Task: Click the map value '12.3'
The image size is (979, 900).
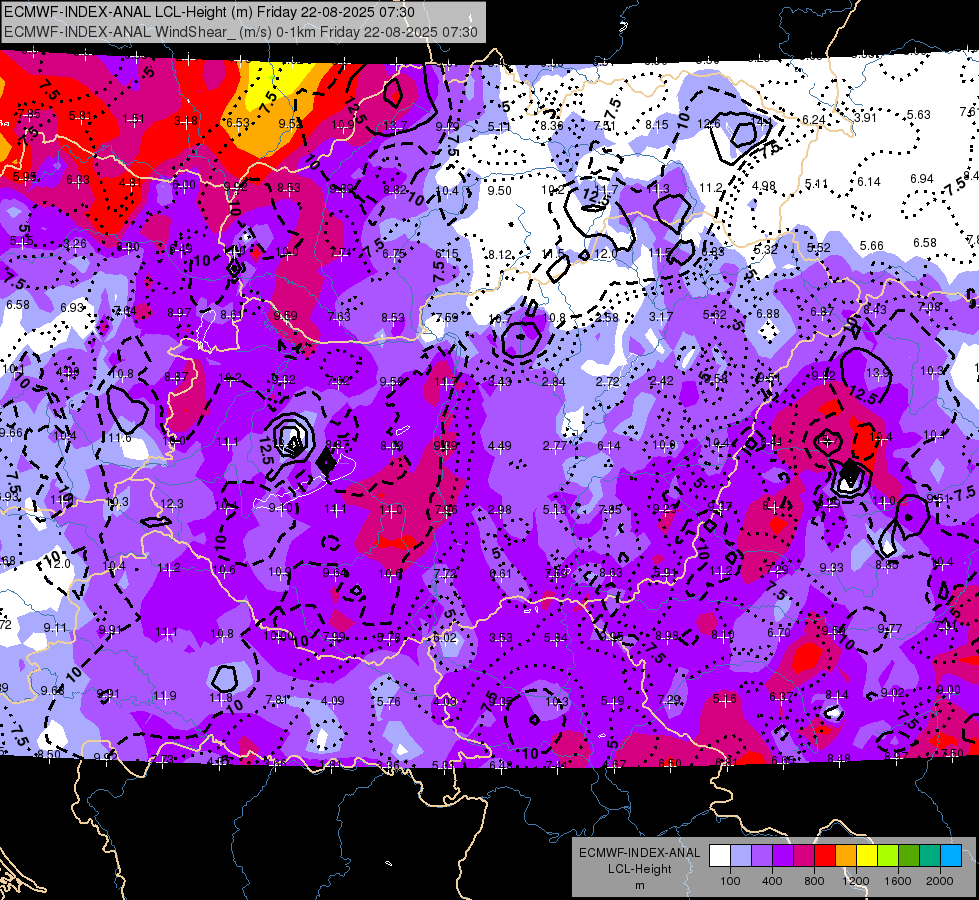Action: [172, 503]
